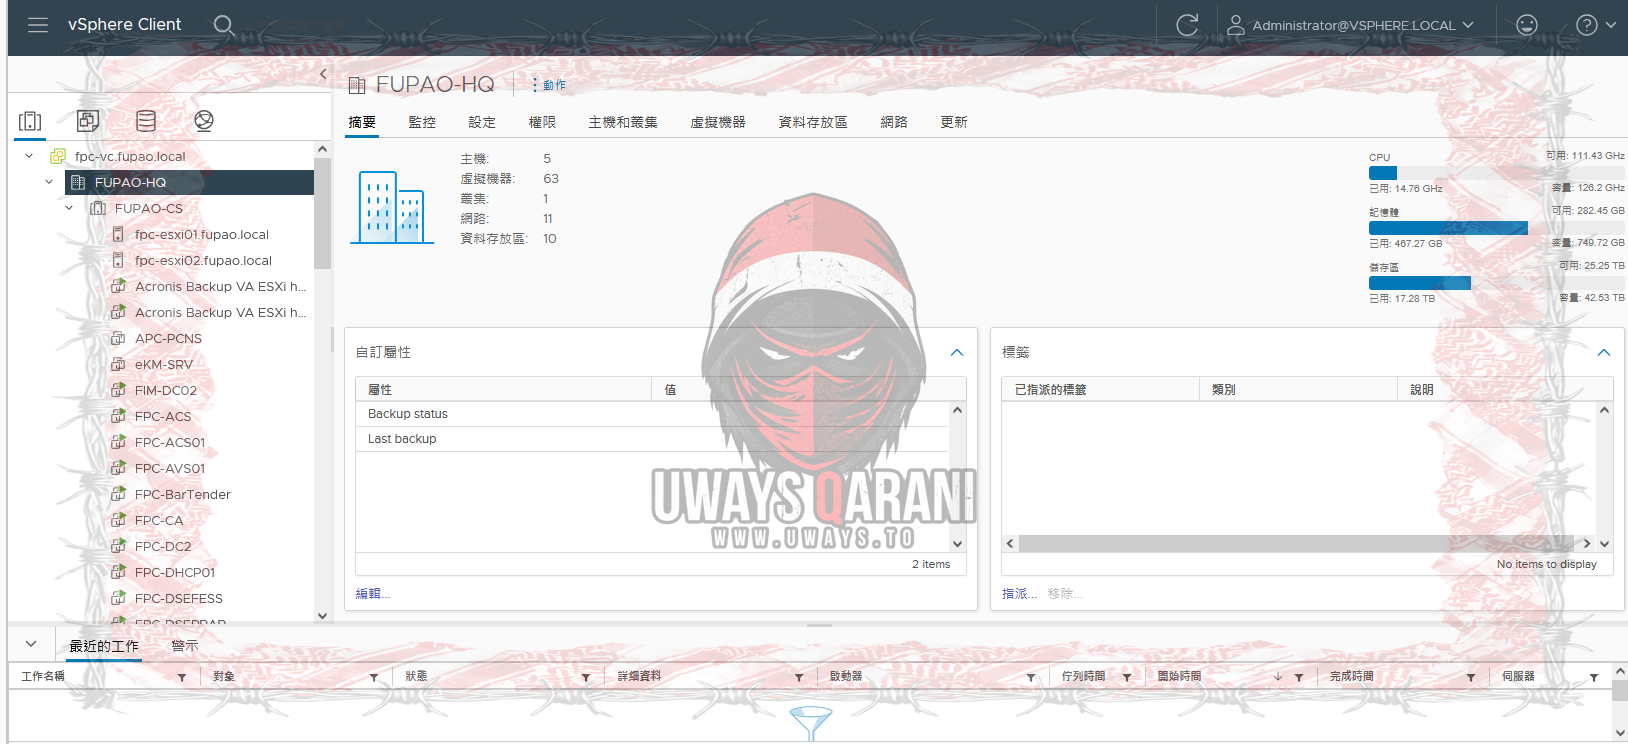
Task: Filter the 詳細資料 column
Action: pyautogui.click(x=799, y=677)
